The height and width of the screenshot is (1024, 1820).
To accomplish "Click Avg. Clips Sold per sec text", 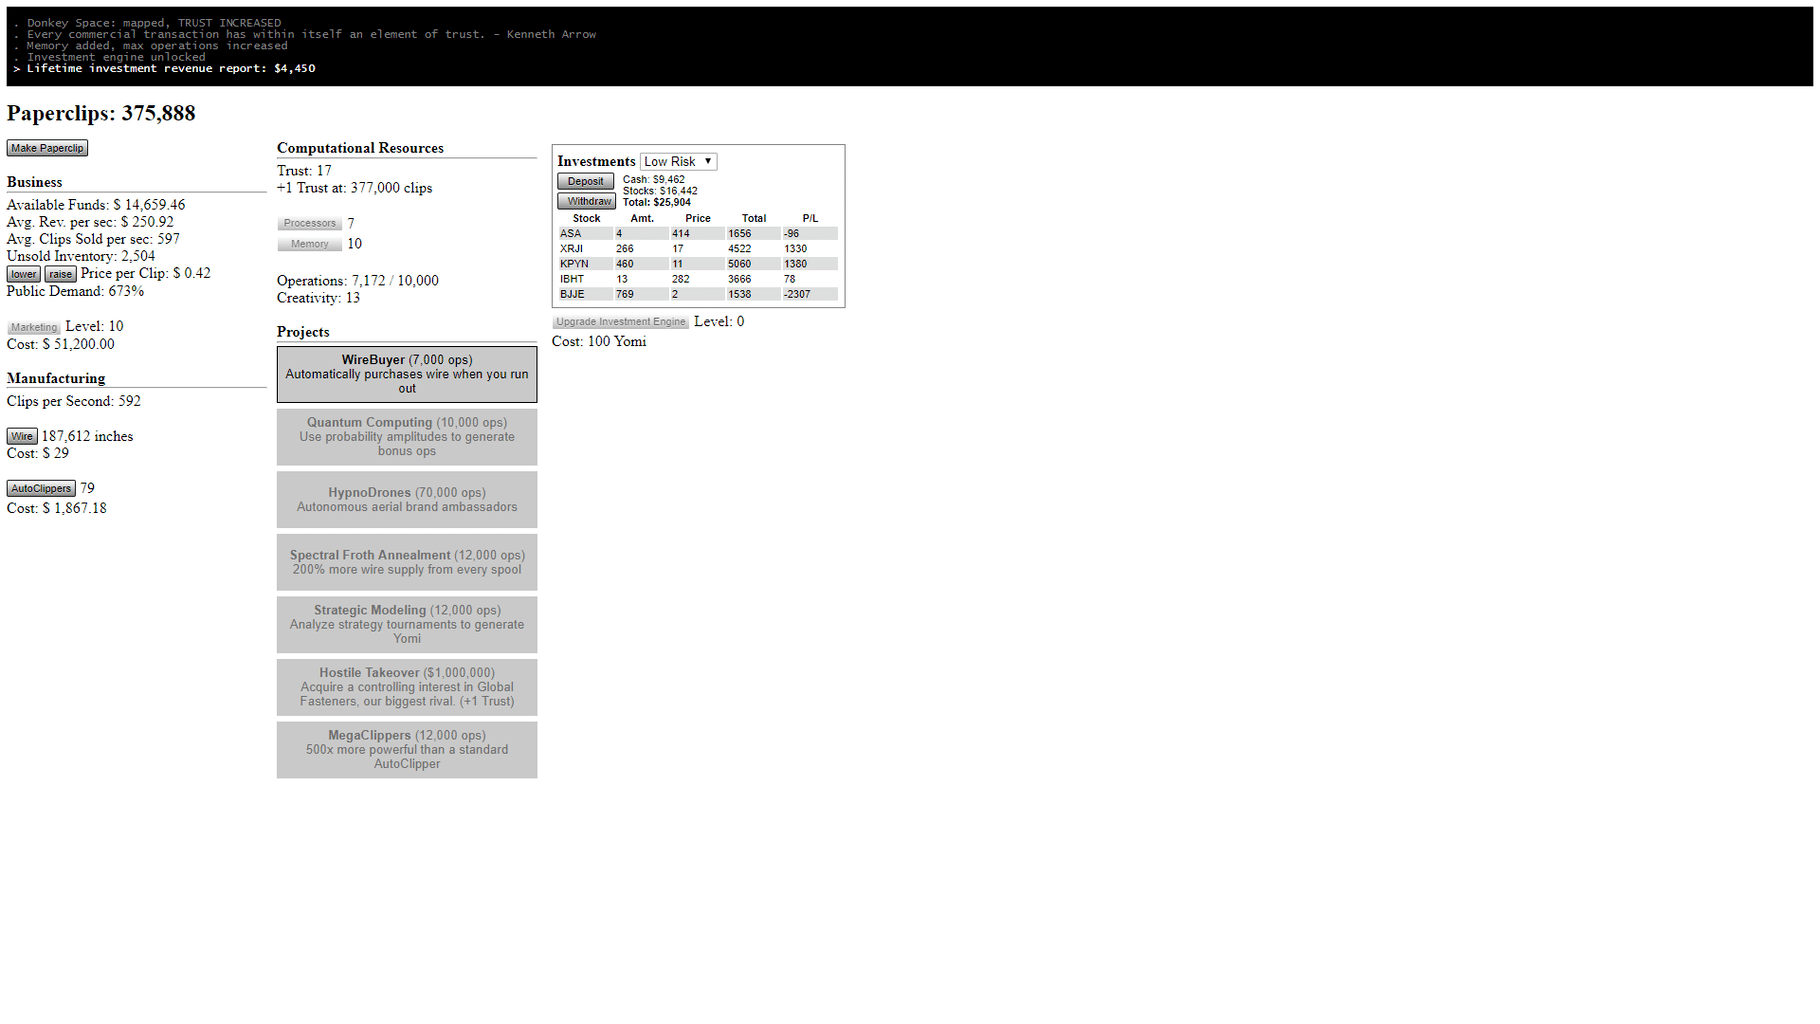I will (x=93, y=239).
